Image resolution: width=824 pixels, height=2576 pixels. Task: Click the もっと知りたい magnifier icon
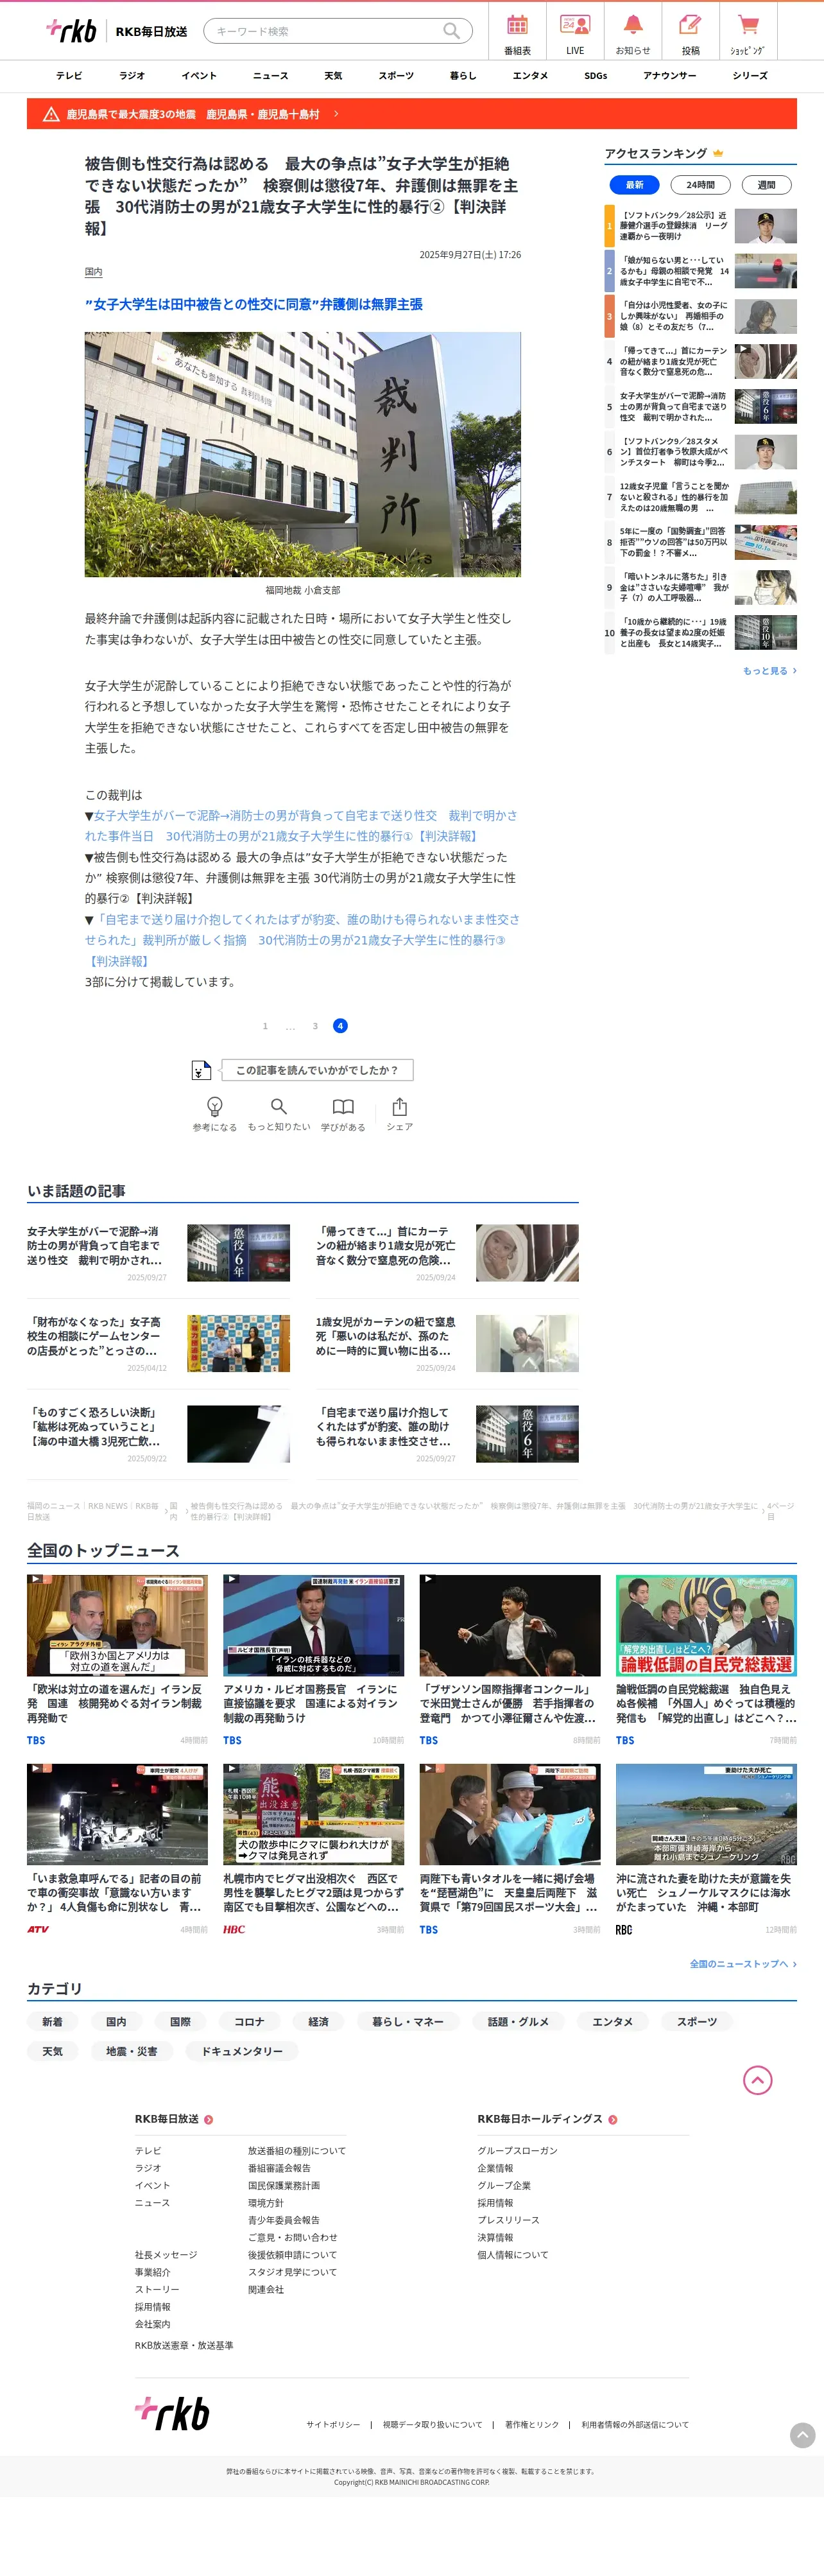279,1106
